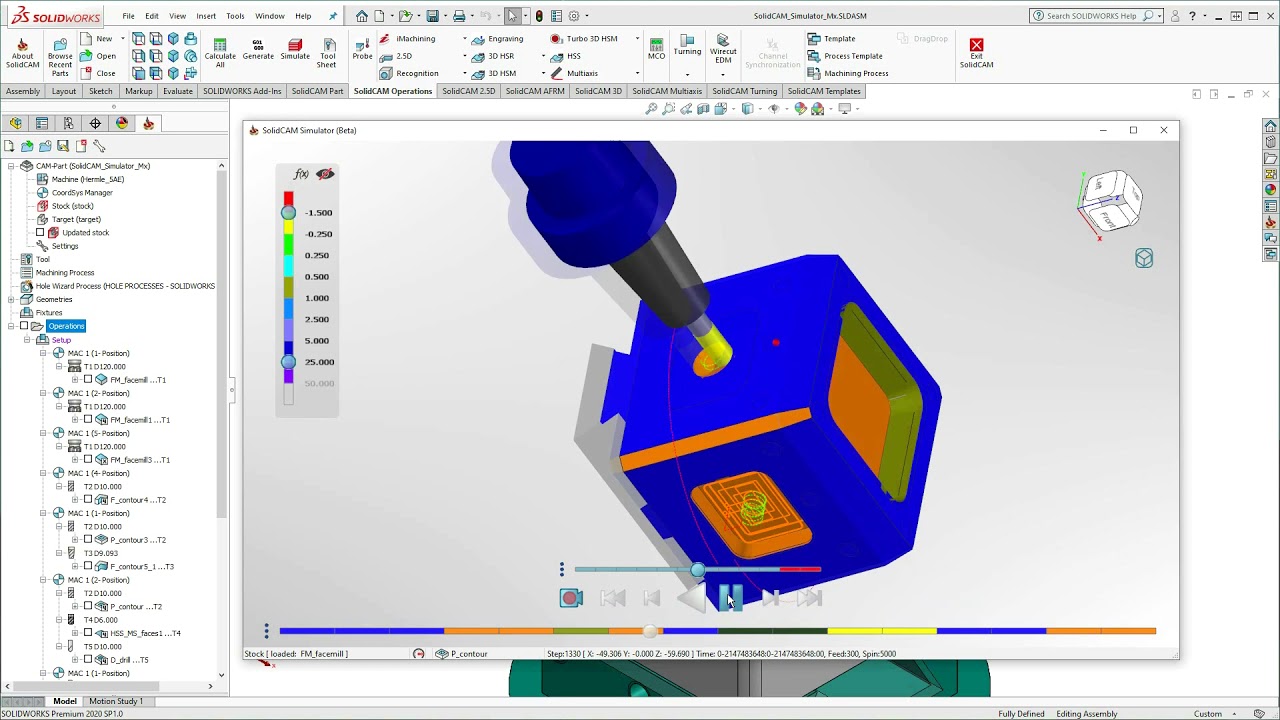Open the DisplayManager color ball tab
Image resolution: width=1280 pixels, height=720 pixels.
(122, 123)
